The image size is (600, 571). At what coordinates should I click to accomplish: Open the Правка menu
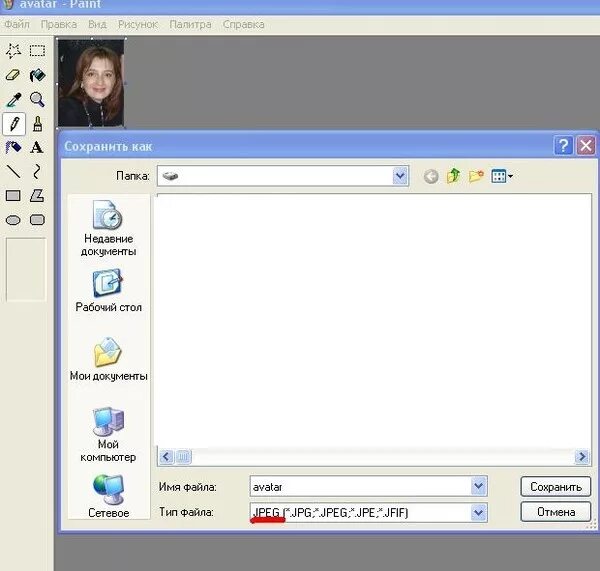coord(59,24)
